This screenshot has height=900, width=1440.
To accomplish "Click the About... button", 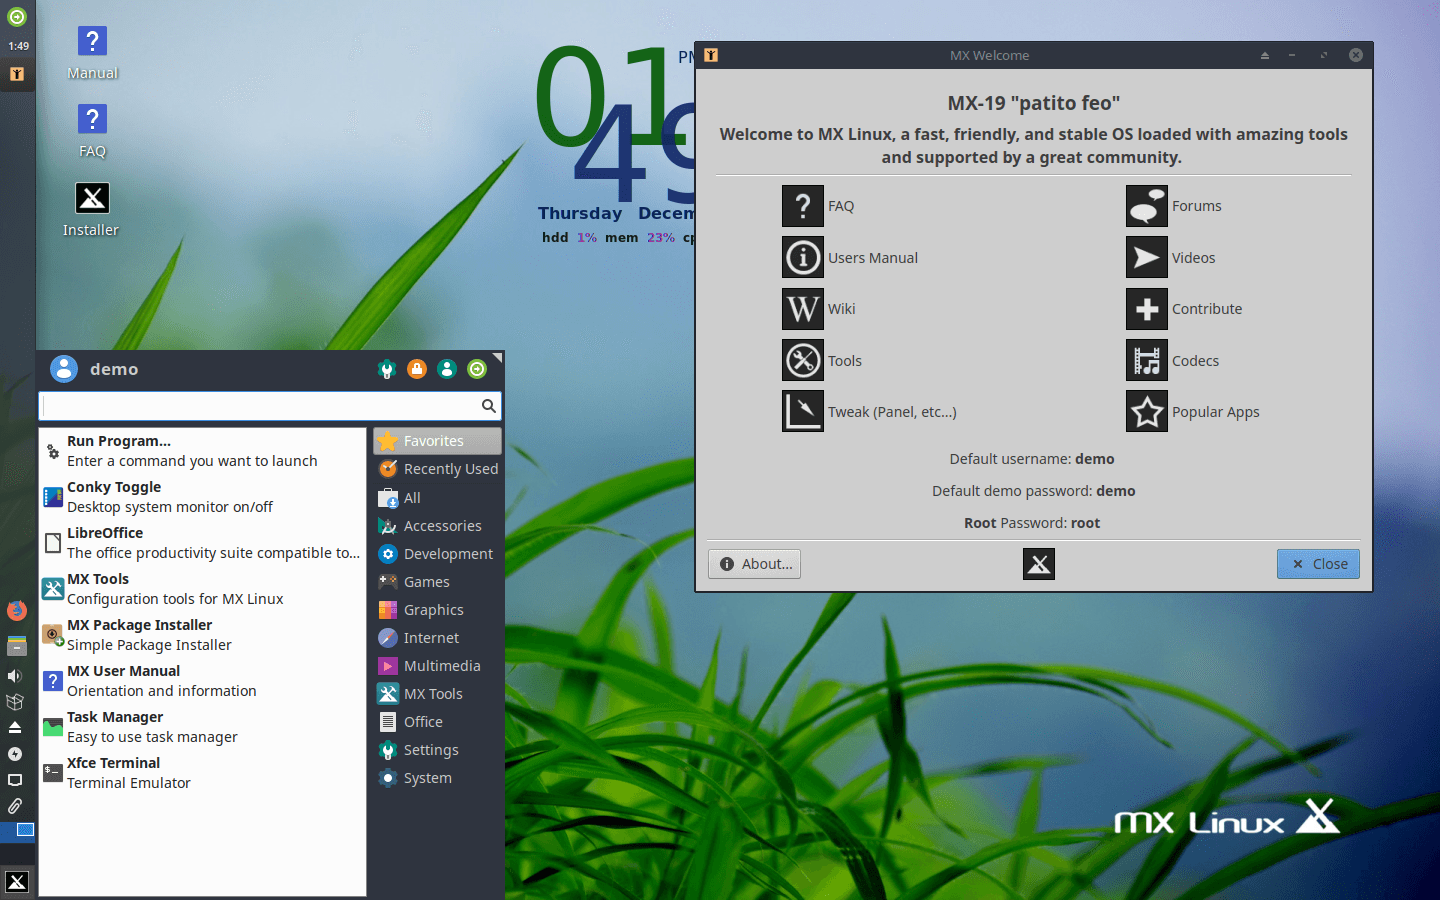I will pyautogui.click(x=755, y=564).
